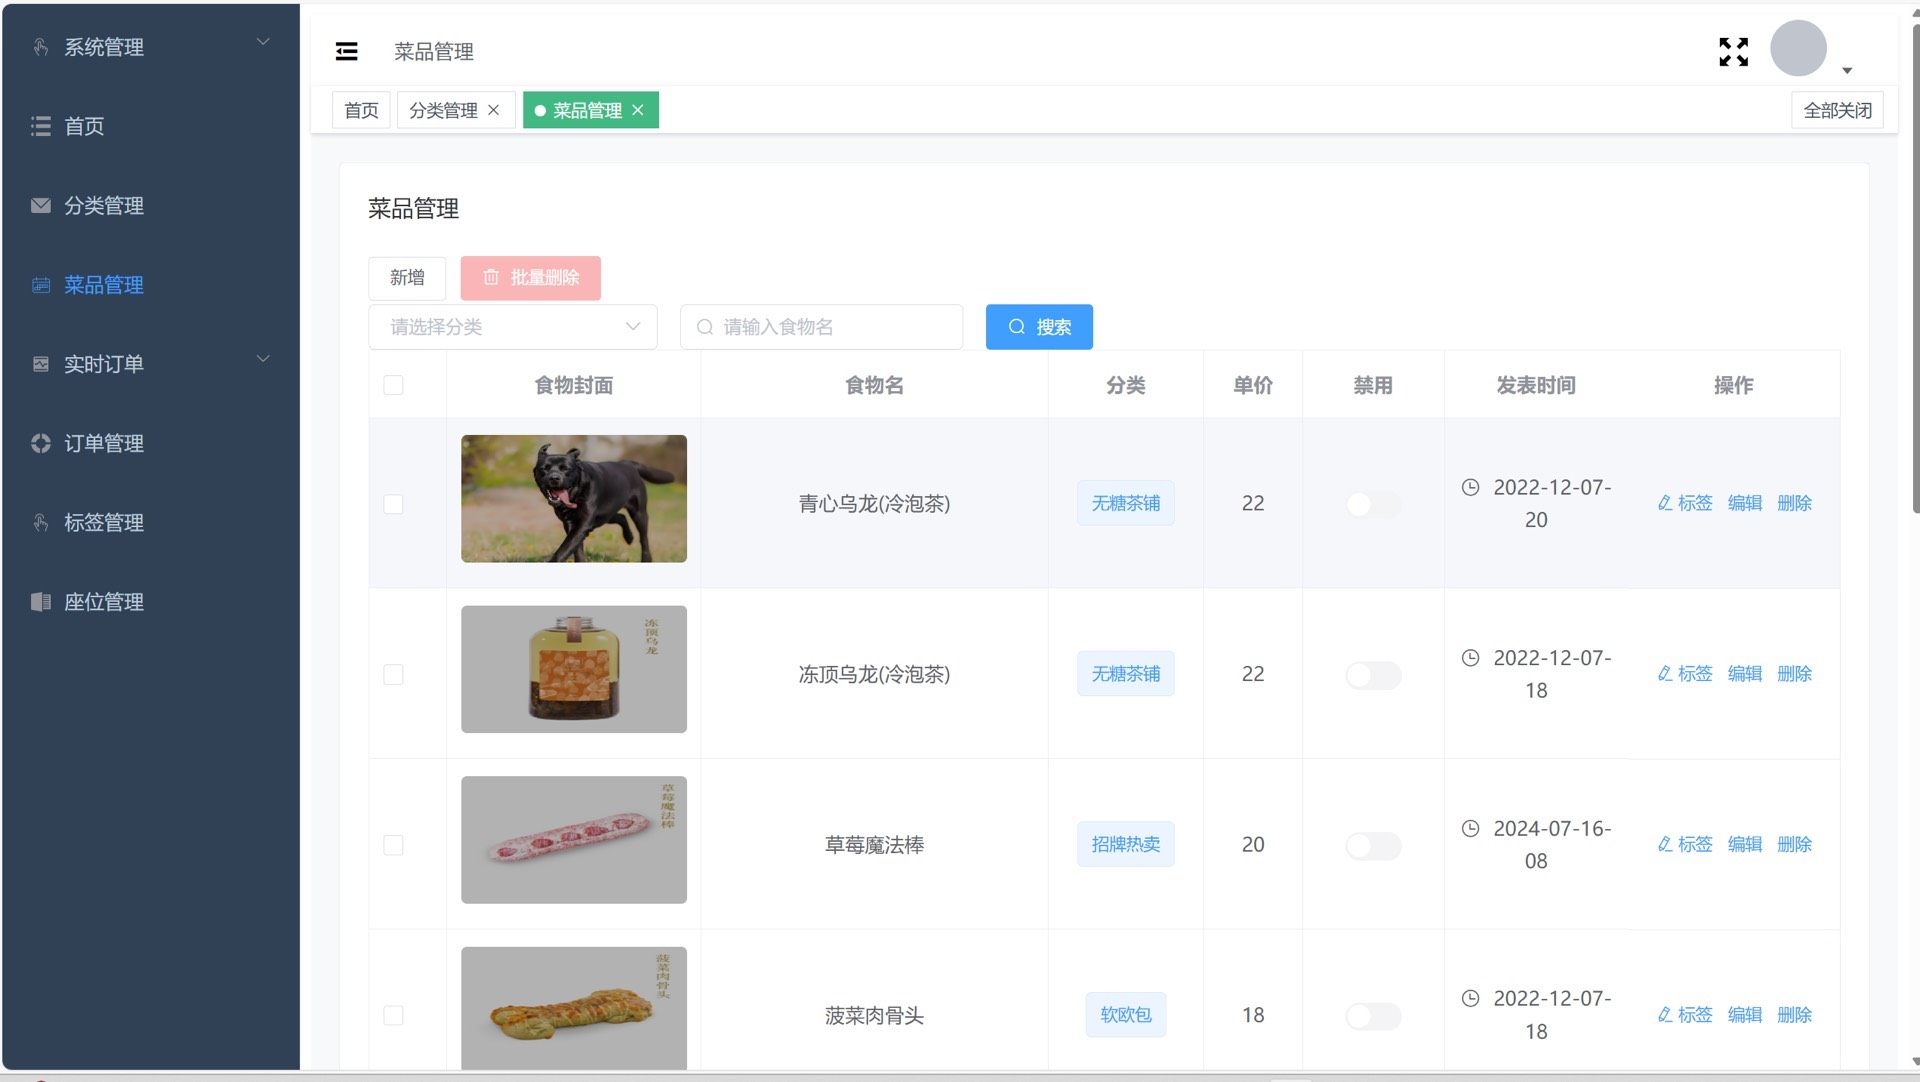This screenshot has width=1920, height=1082.
Task: Select the checkbox for the 冻顶乌龙 row
Action: (393, 674)
